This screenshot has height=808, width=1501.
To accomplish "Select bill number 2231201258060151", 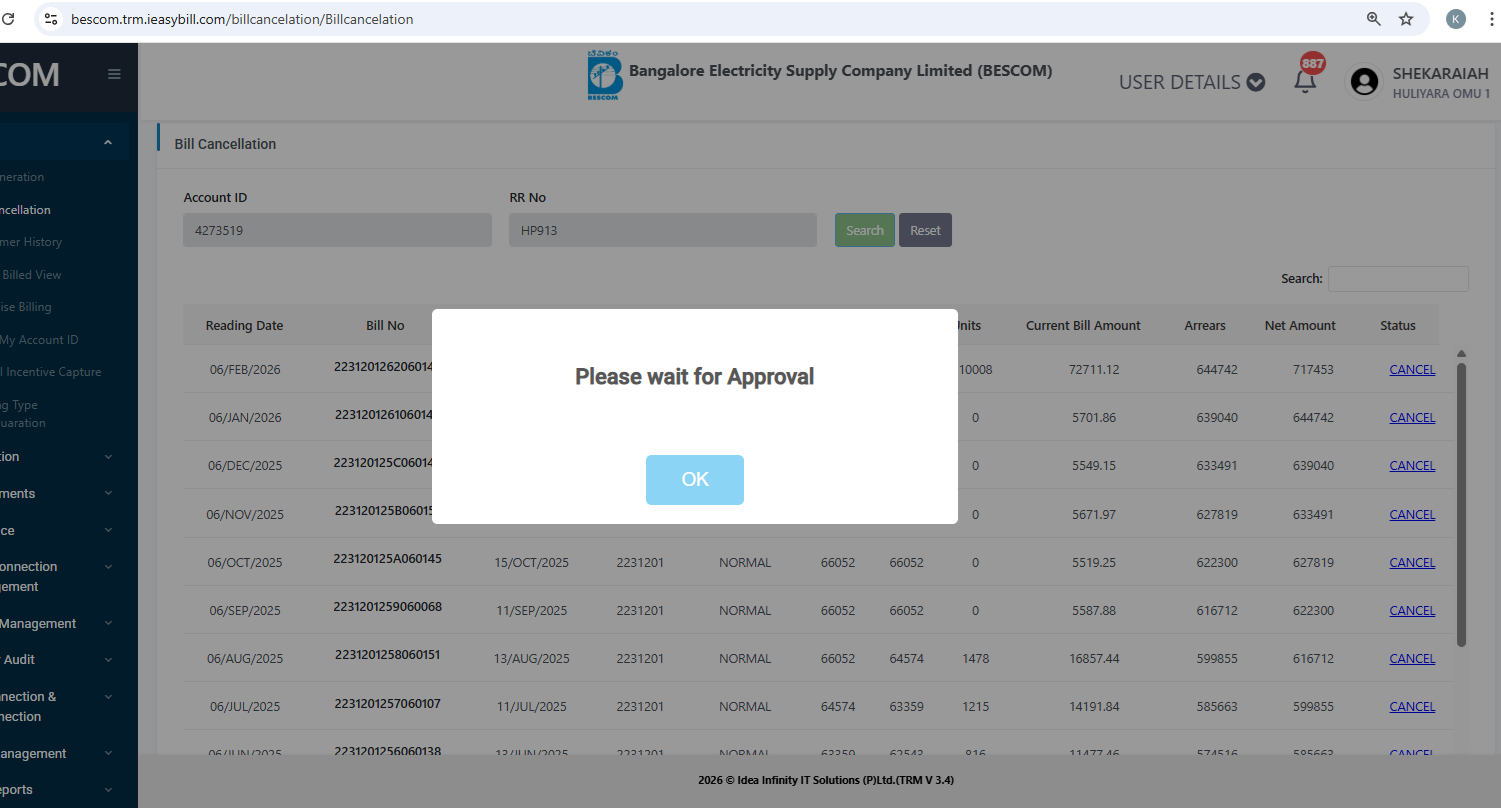I will click(388, 655).
